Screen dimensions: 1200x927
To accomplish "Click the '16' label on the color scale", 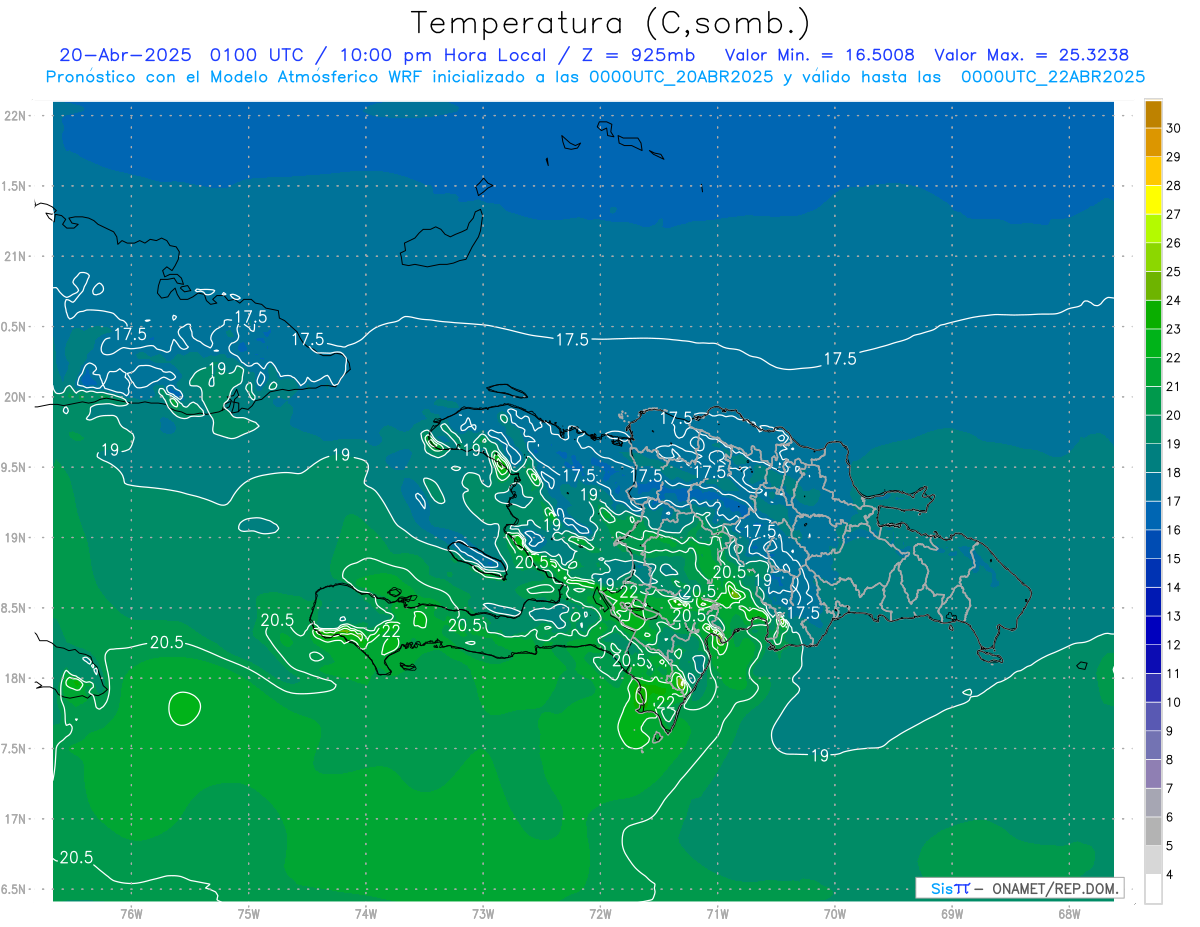I will pyautogui.click(x=1175, y=530).
